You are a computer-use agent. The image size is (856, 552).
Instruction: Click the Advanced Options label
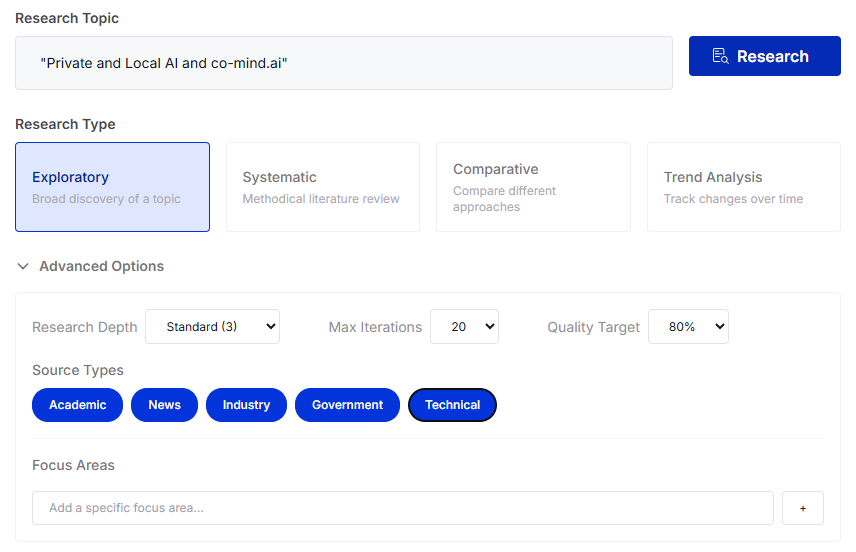tap(102, 266)
